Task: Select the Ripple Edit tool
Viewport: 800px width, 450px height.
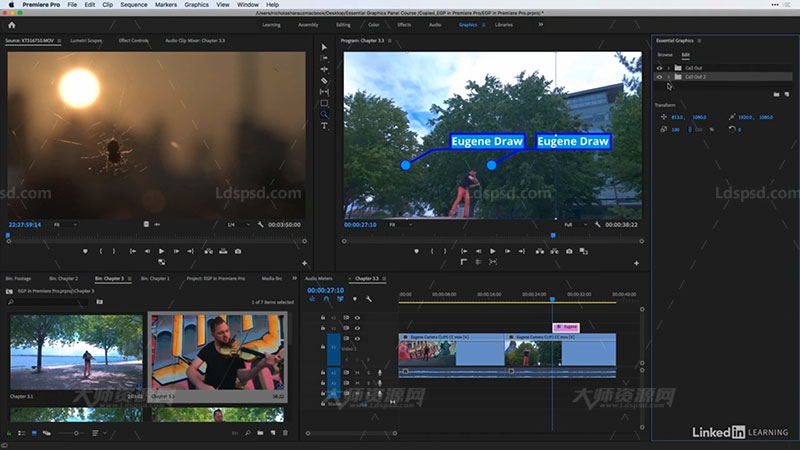Action: click(324, 69)
